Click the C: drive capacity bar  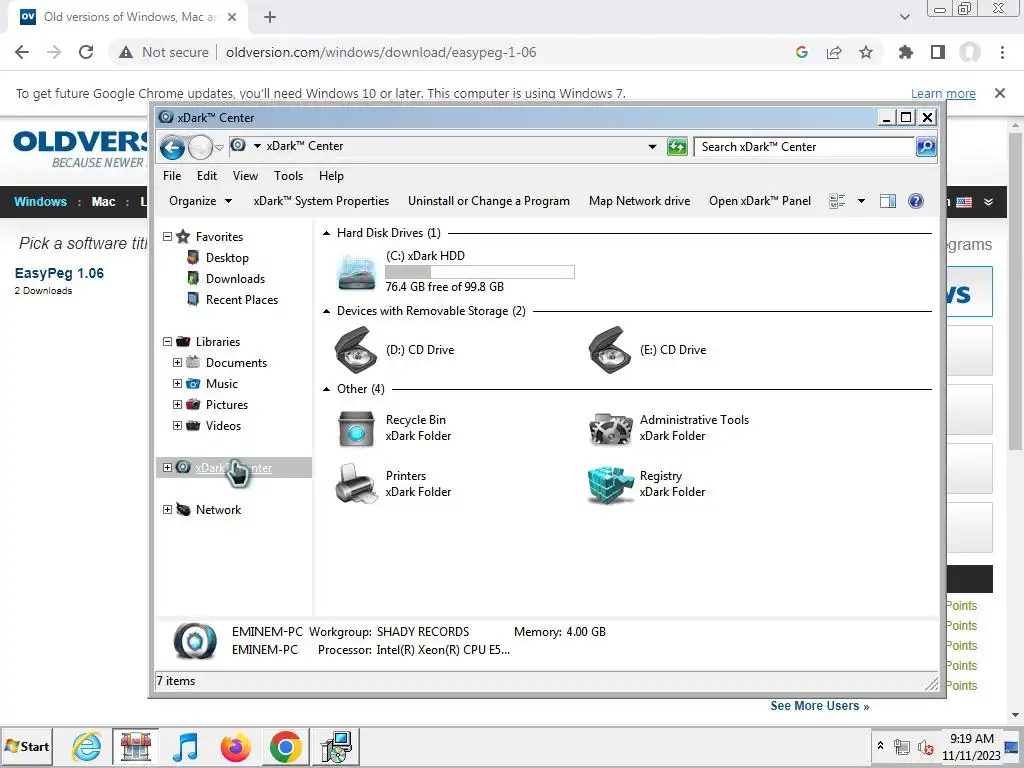(480, 272)
